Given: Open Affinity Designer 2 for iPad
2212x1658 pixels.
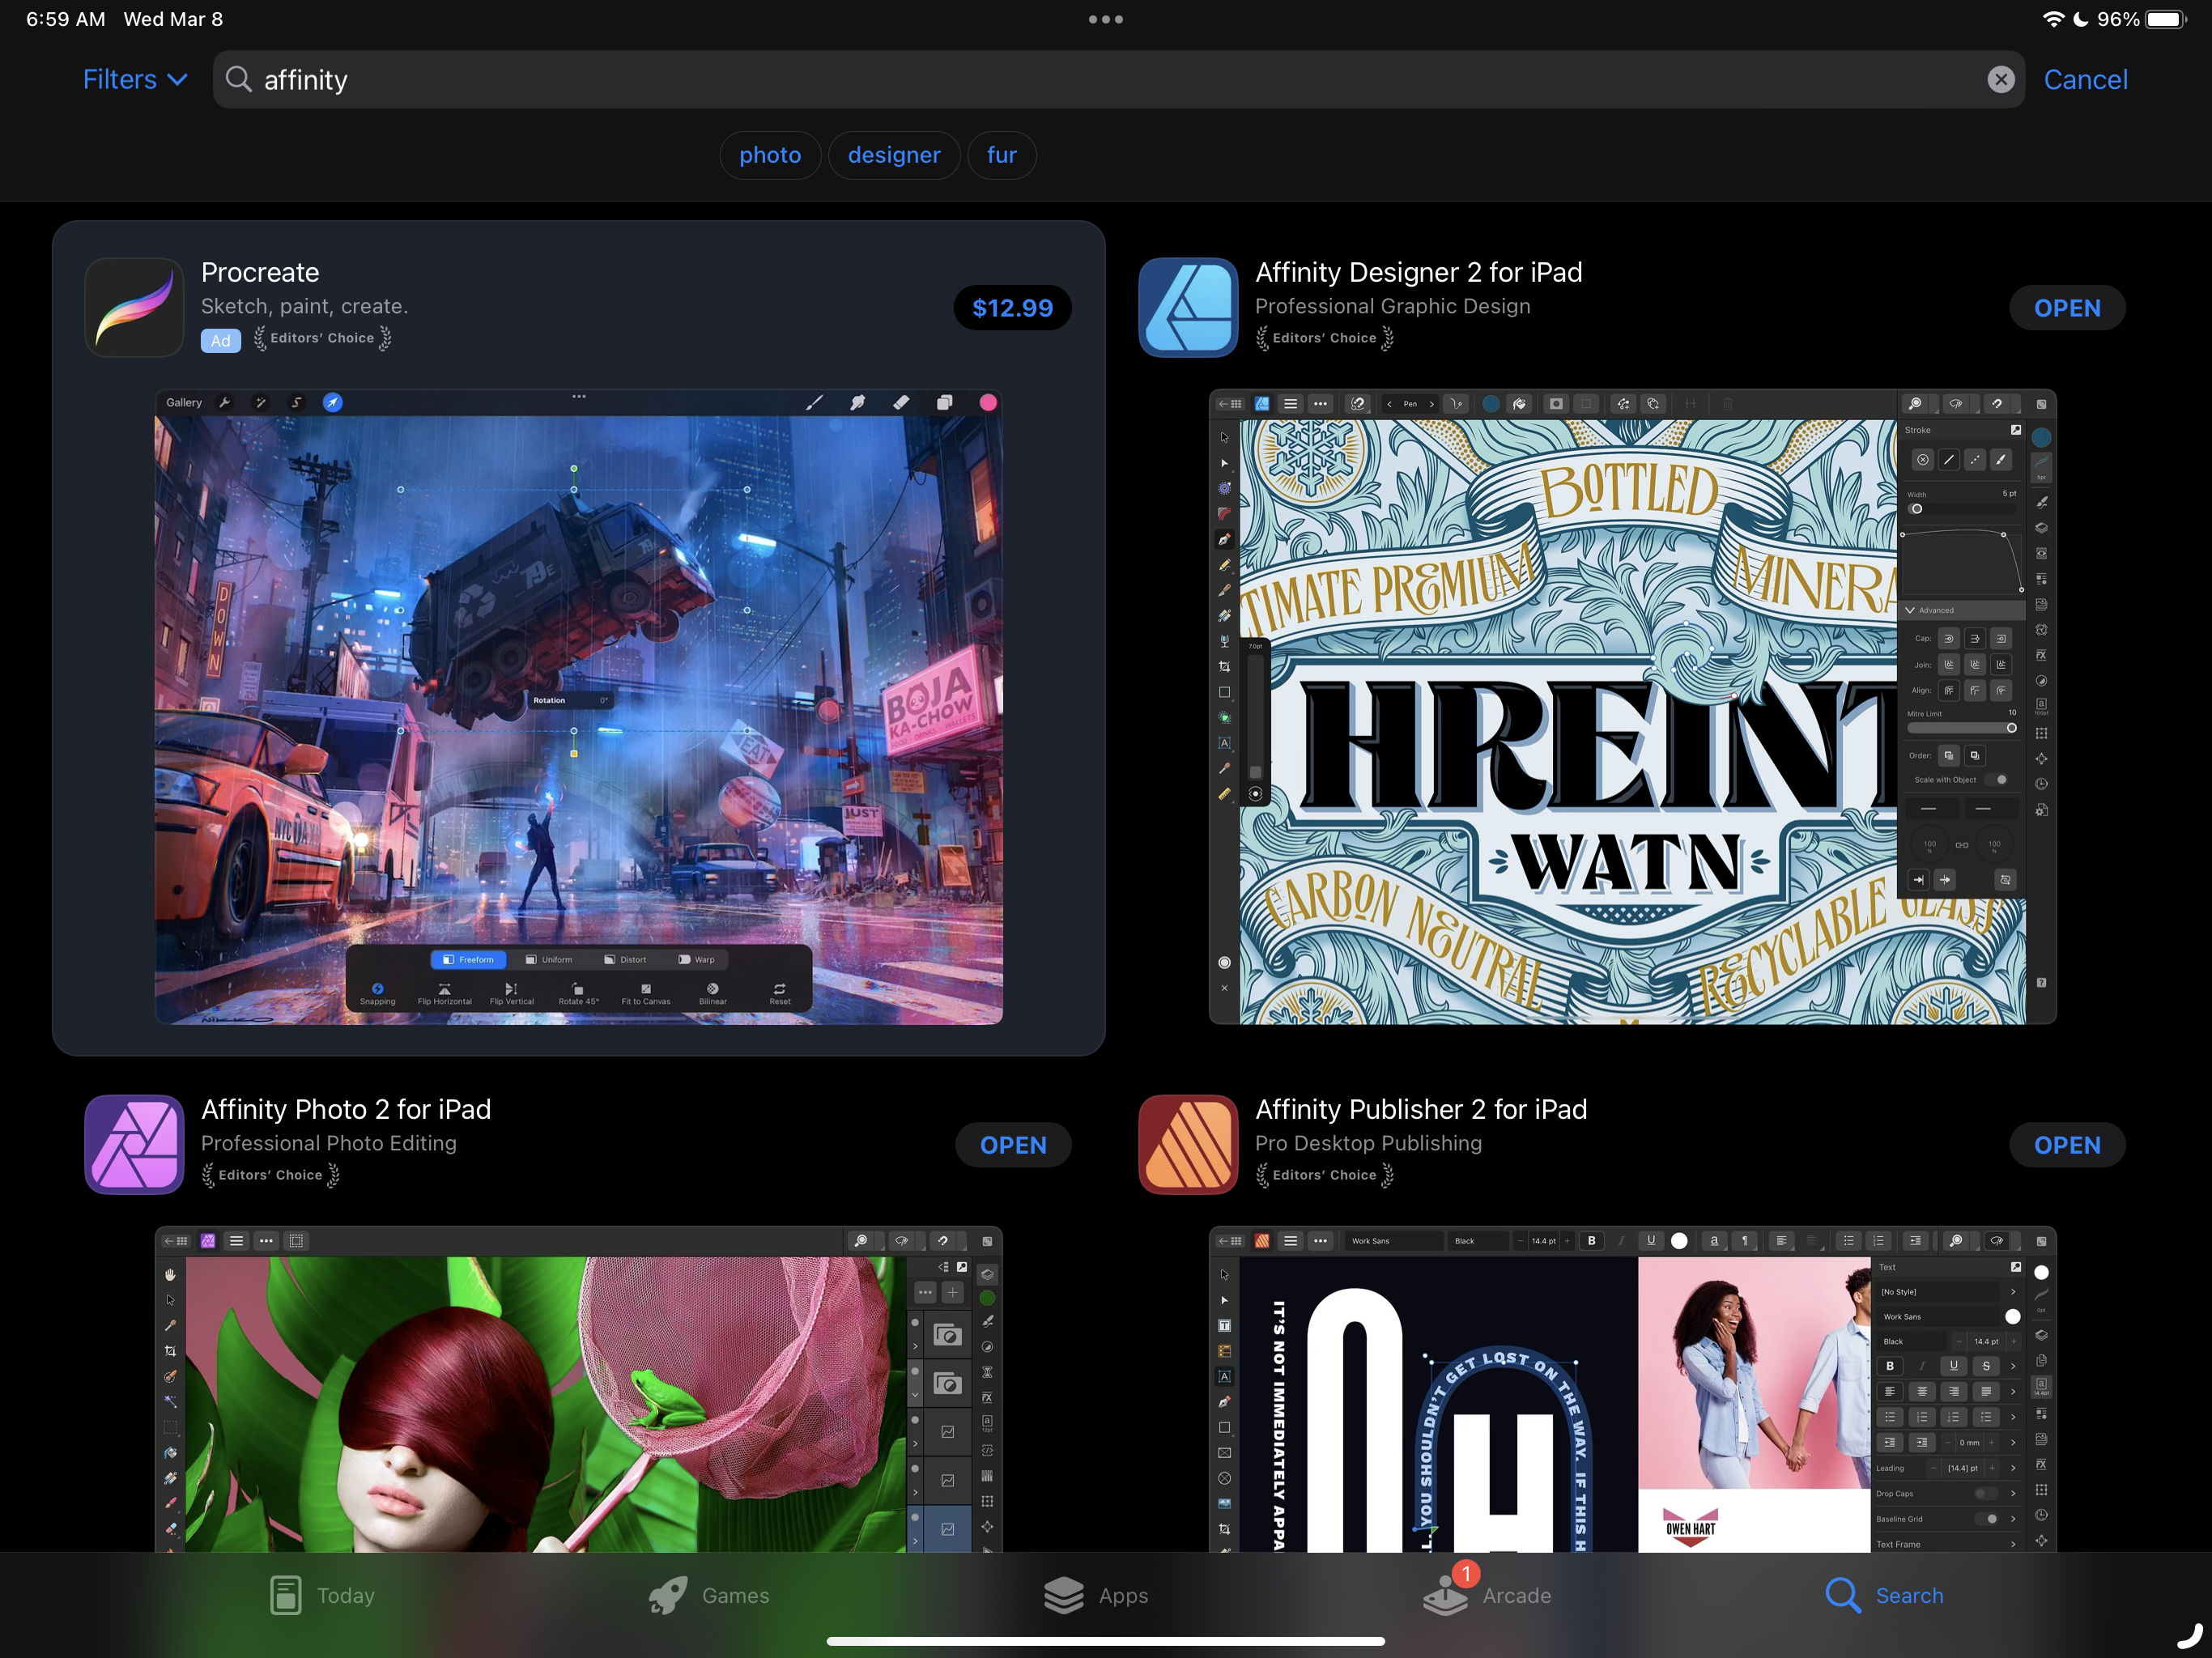Looking at the screenshot, I should tap(2067, 308).
